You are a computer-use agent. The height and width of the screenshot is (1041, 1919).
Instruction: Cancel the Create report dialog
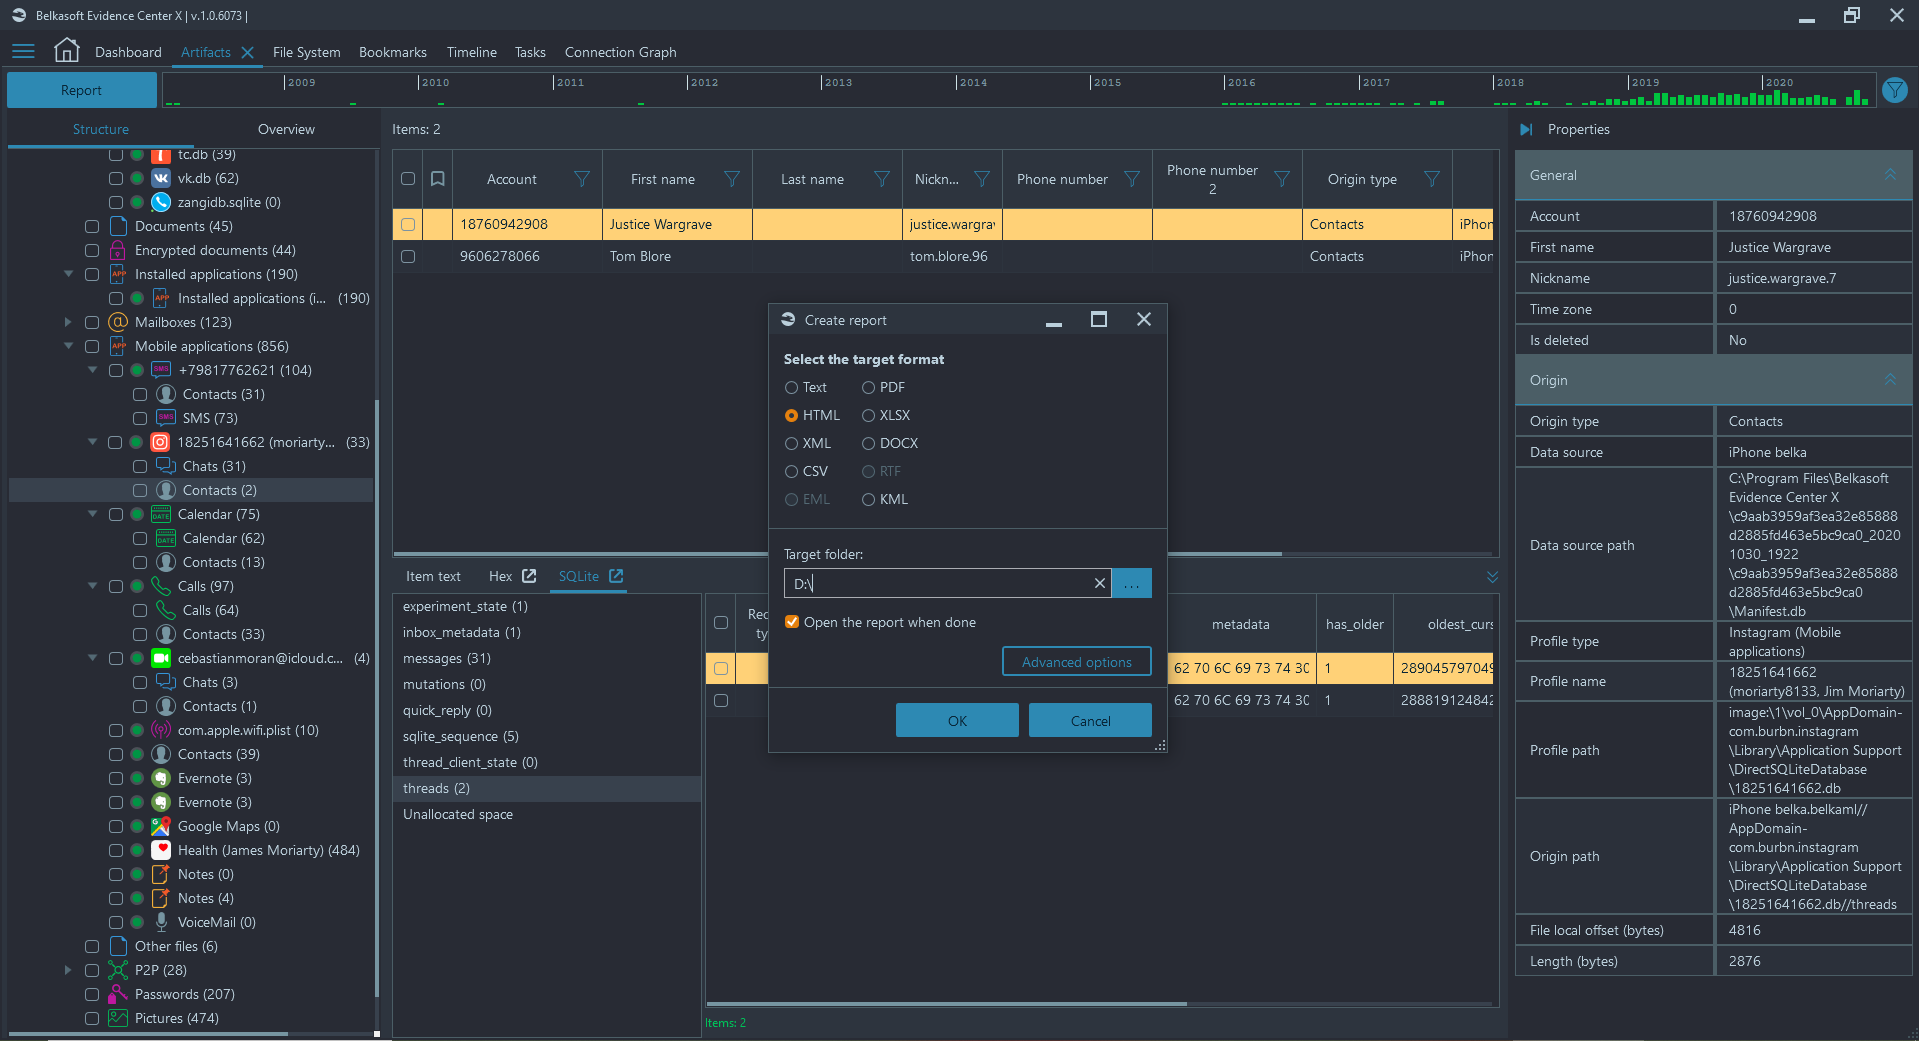tap(1090, 721)
